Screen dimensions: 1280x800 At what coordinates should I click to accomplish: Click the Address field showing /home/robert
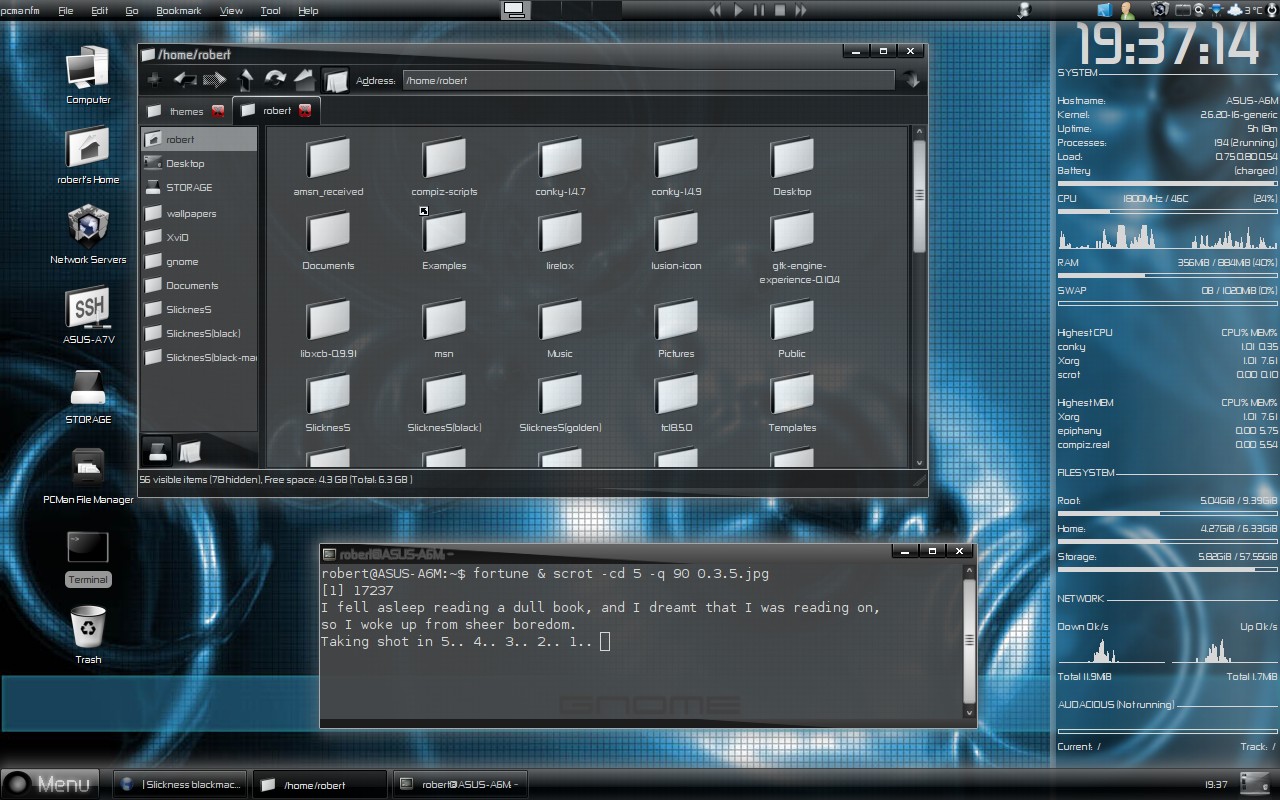648,80
